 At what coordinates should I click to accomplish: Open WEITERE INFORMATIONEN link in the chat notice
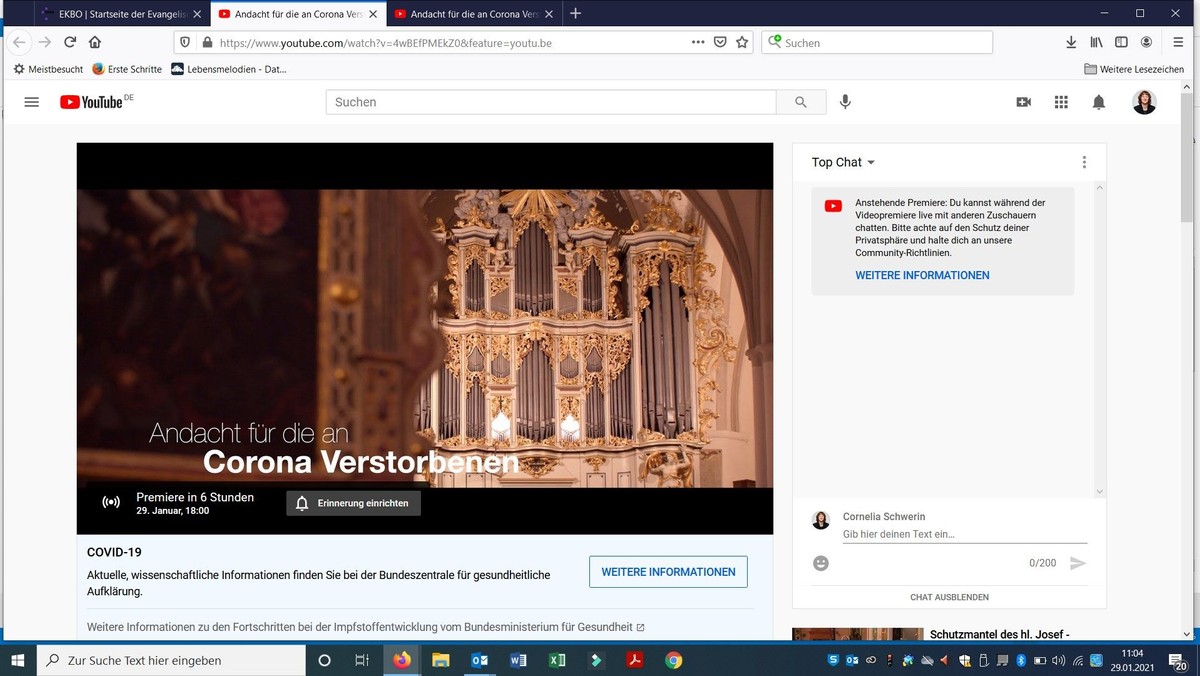(922, 275)
